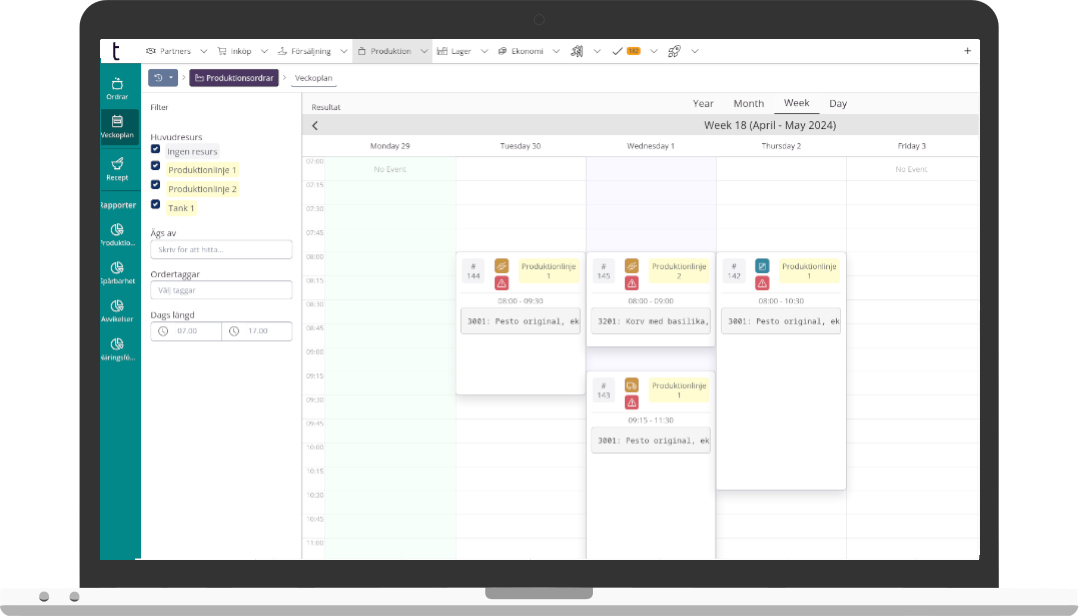Go to Produktionsordrar breadcrumb
1079x616 pixels.
tap(234, 77)
